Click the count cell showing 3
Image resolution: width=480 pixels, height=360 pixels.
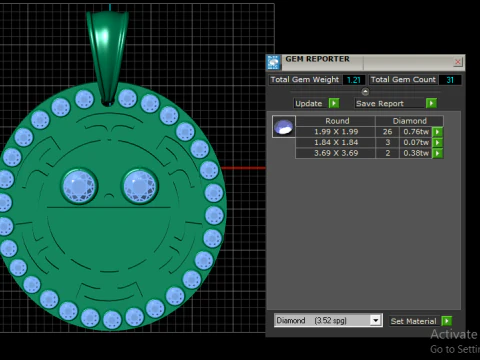point(387,143)
